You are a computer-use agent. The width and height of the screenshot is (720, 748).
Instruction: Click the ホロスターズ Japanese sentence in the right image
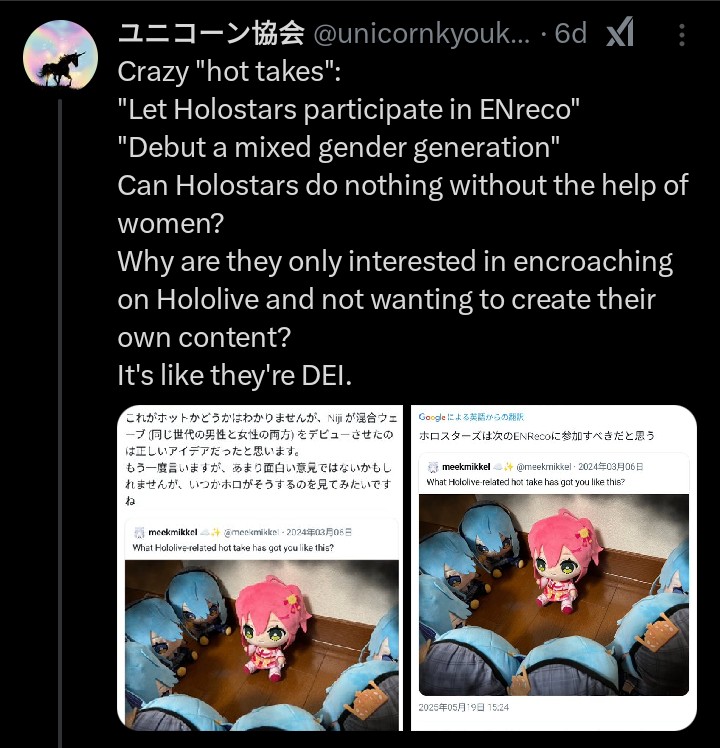[536, 436]
